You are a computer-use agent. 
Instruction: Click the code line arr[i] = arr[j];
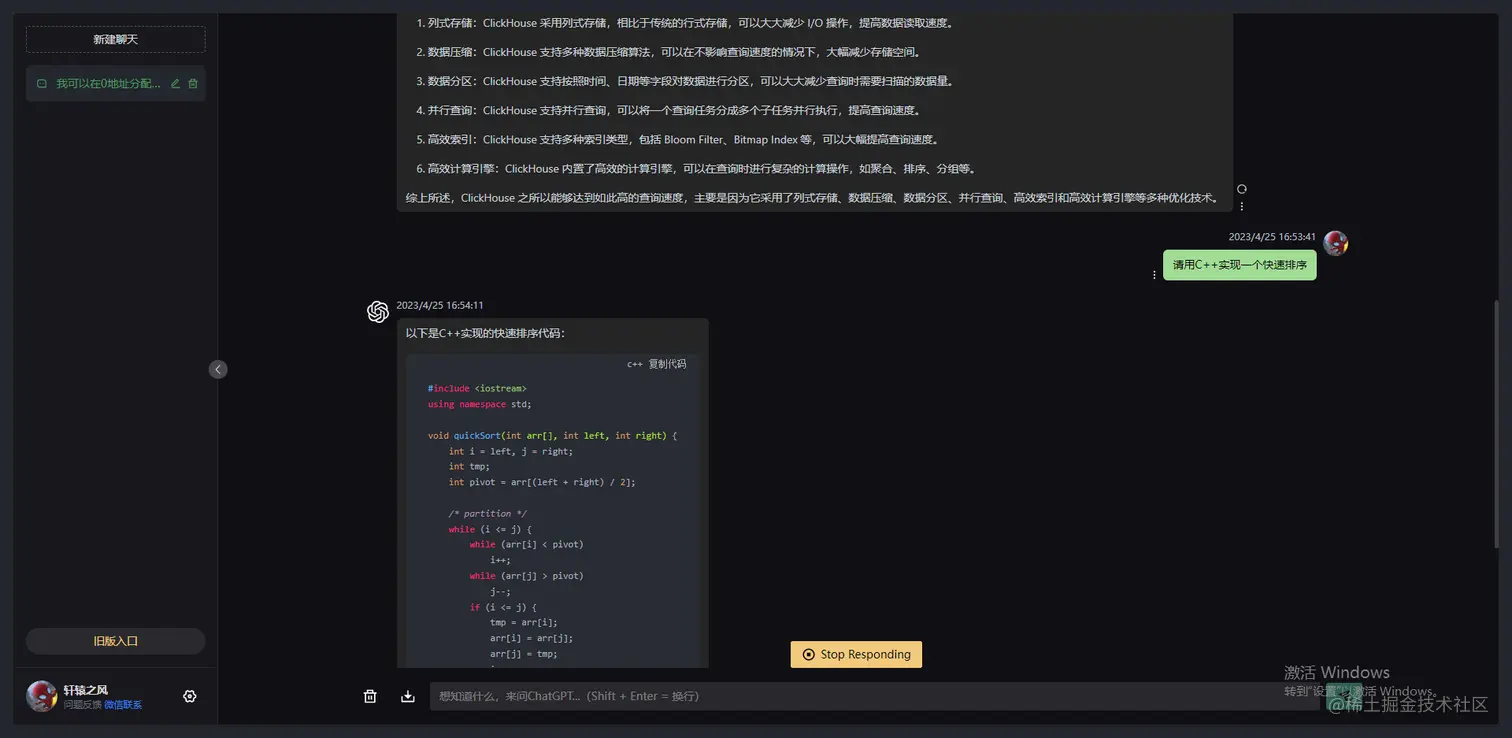531,638
